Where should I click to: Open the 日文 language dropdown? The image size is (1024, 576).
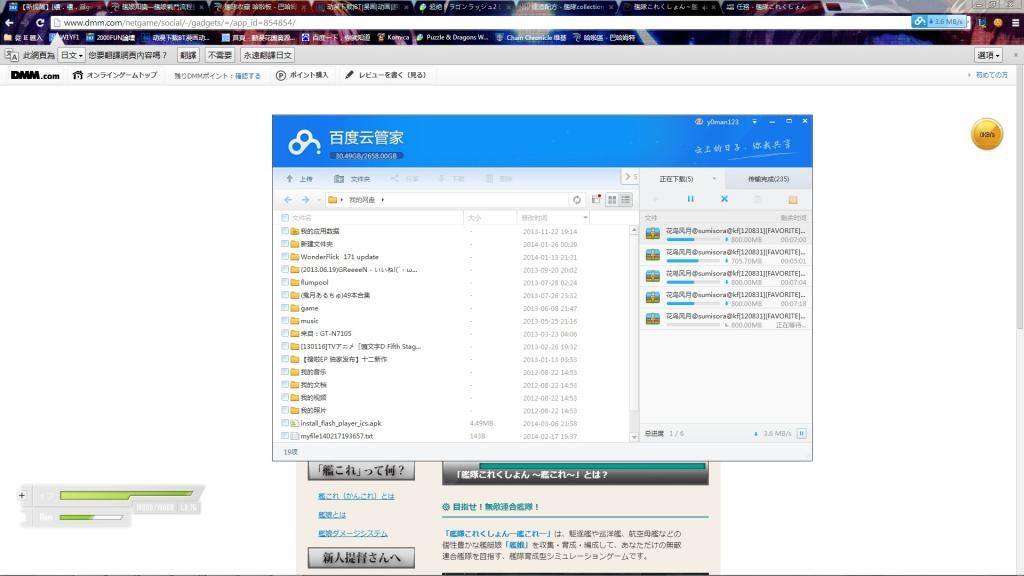71,56
